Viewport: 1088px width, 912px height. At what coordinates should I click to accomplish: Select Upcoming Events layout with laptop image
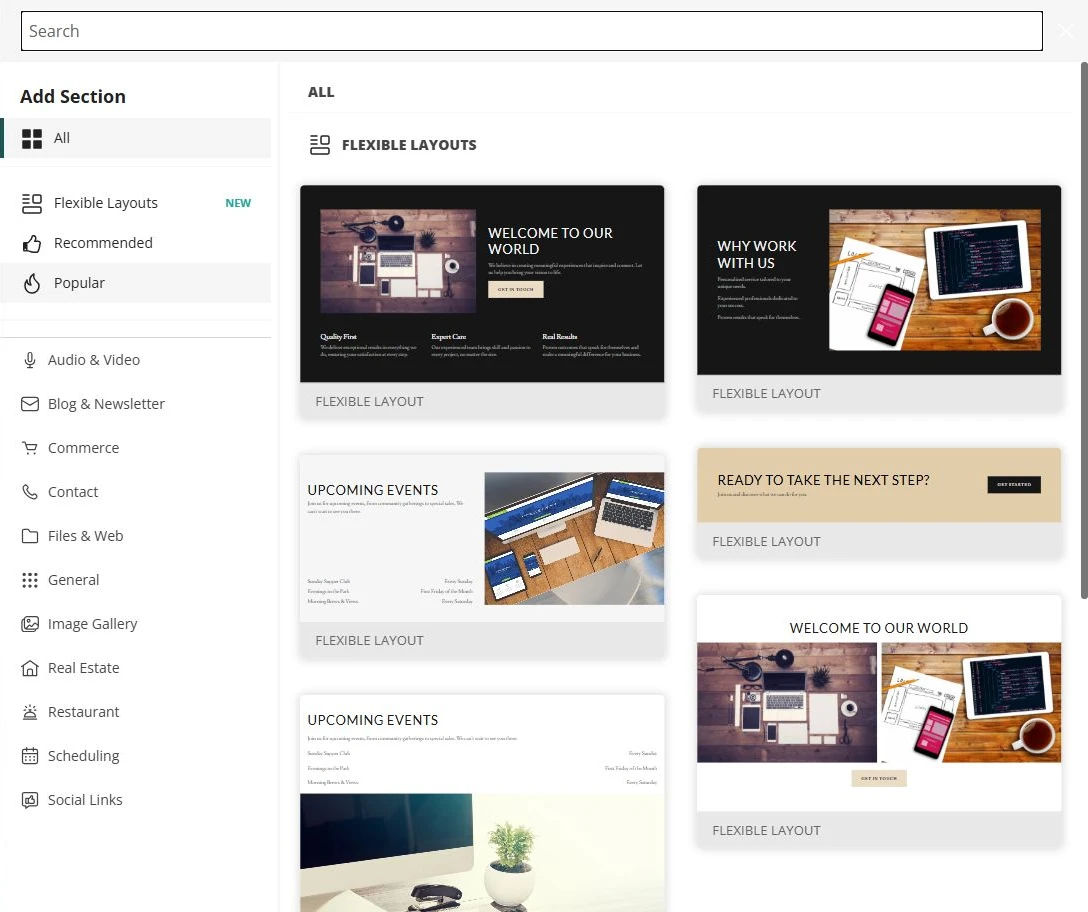[482, 556]
